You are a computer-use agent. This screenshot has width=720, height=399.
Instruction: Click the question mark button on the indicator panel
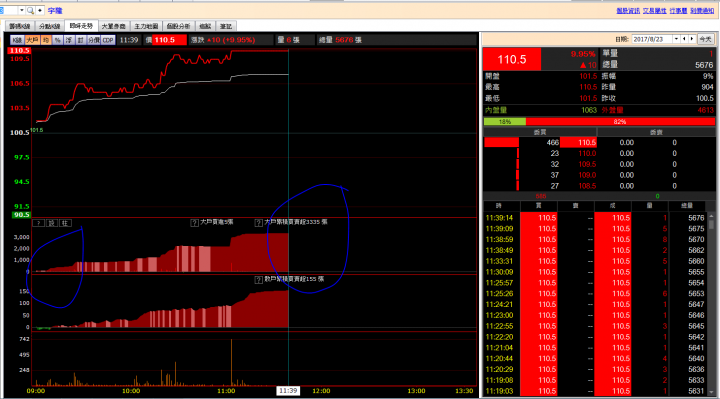(x=39, y=223)
